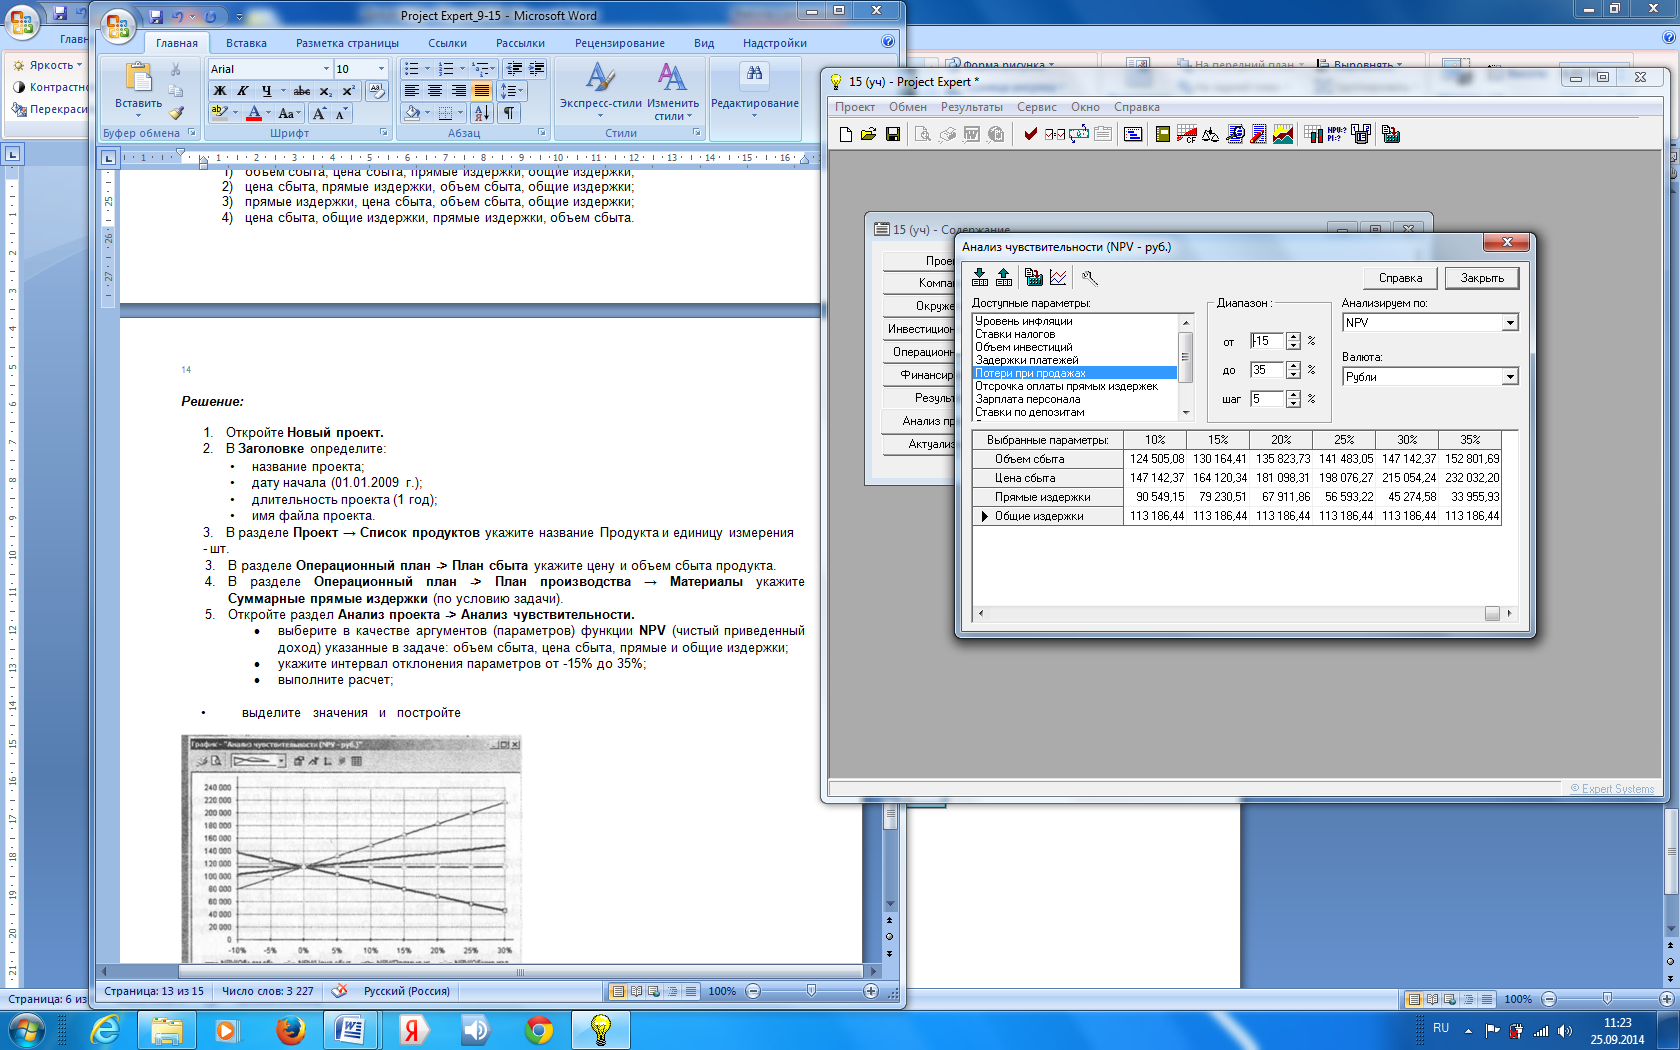Zoom out with Word minus button

753,991
